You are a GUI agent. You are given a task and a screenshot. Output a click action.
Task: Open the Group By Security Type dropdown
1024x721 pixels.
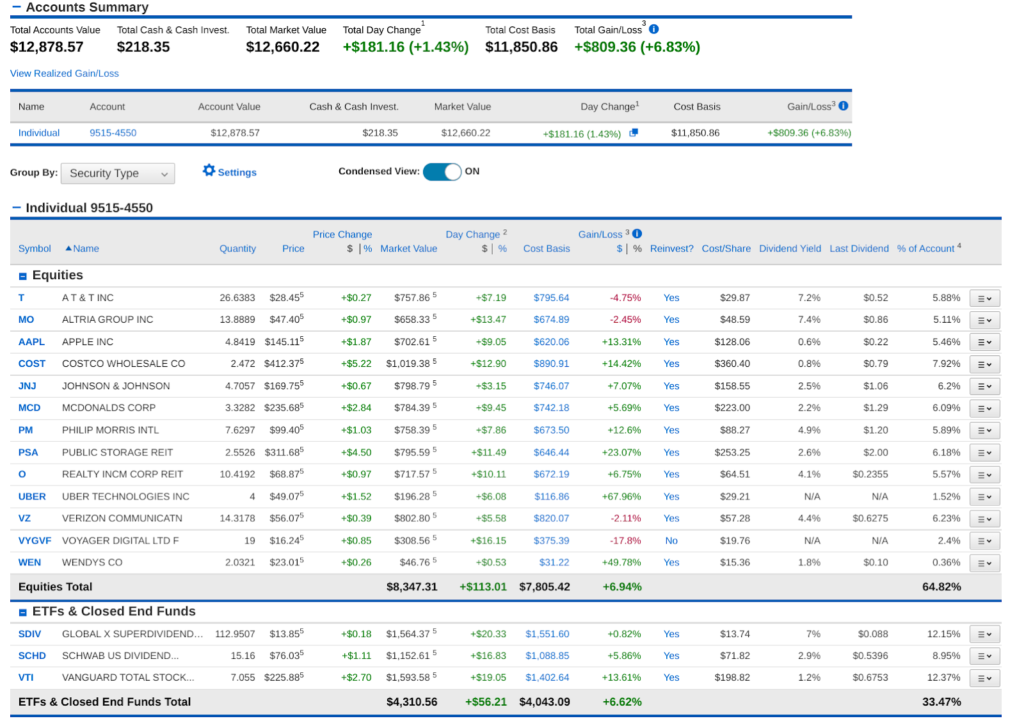[x=117, y=173]
